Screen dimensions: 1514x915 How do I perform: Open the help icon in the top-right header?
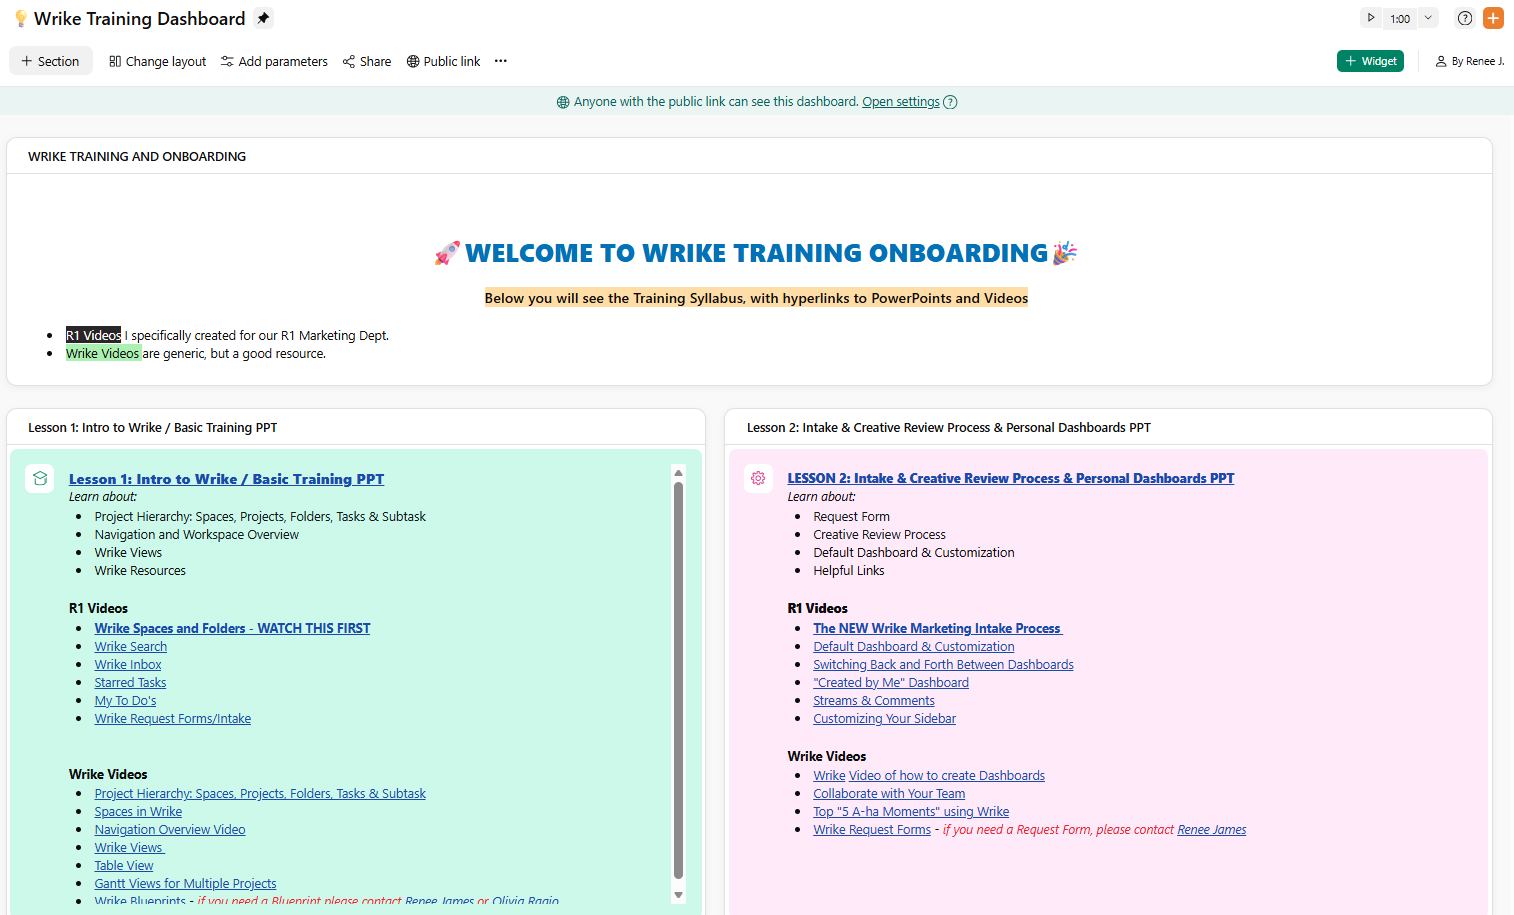(1465, 18)
